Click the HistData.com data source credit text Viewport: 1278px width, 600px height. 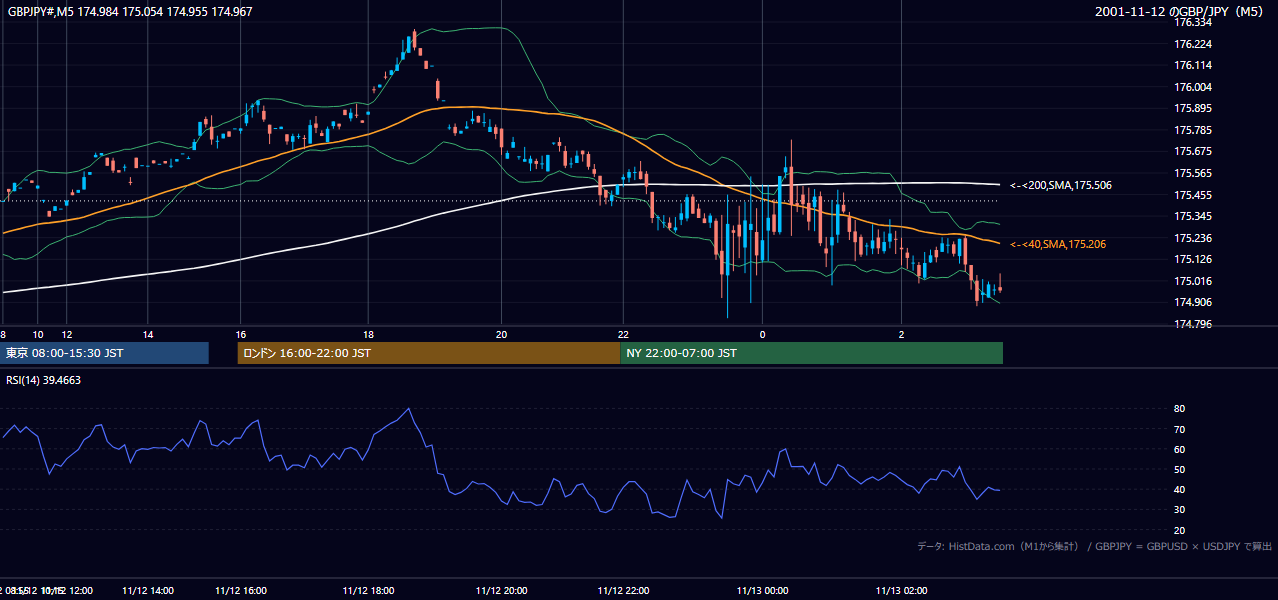[1094, 546]
